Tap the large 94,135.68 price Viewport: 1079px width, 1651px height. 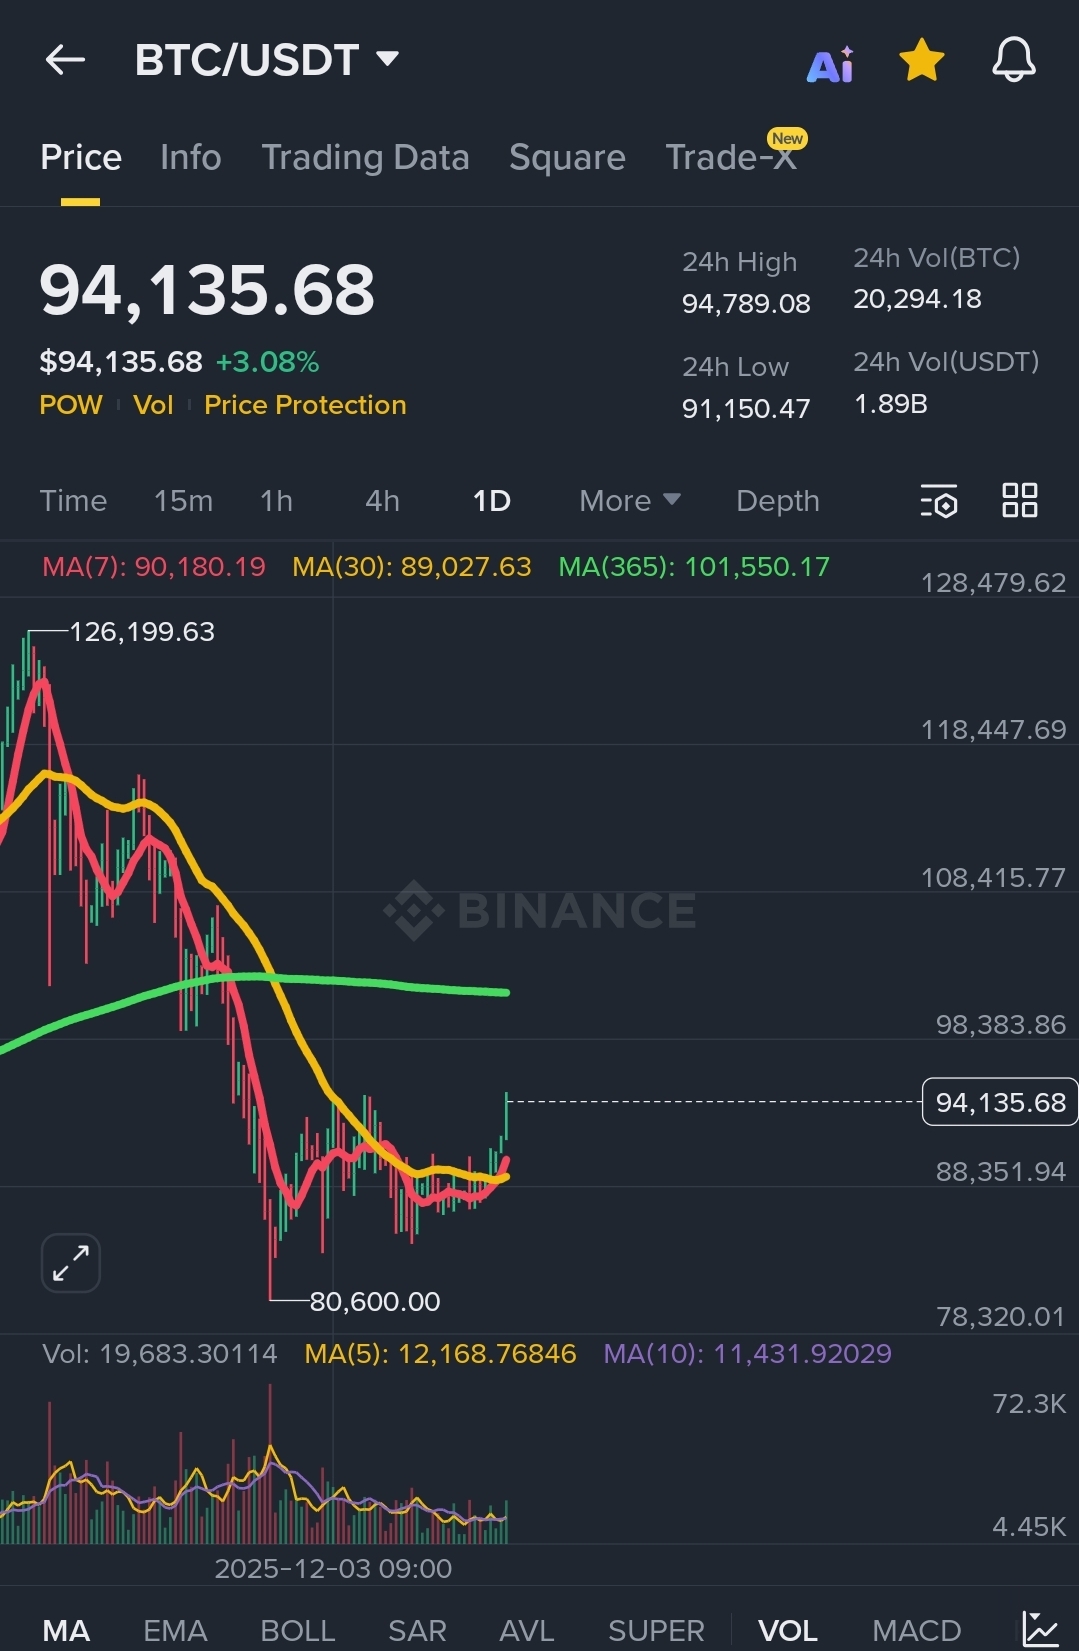pos(207,290)
